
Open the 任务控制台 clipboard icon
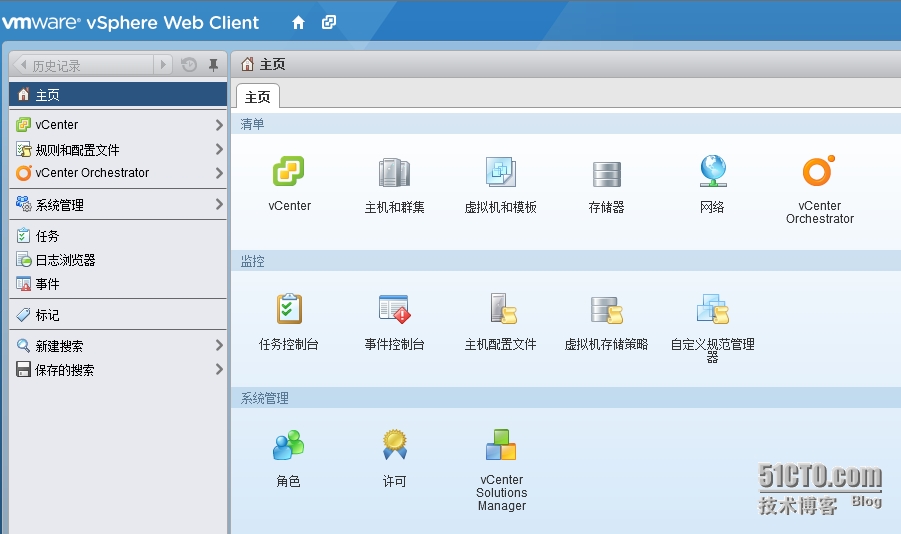[289, 309]
